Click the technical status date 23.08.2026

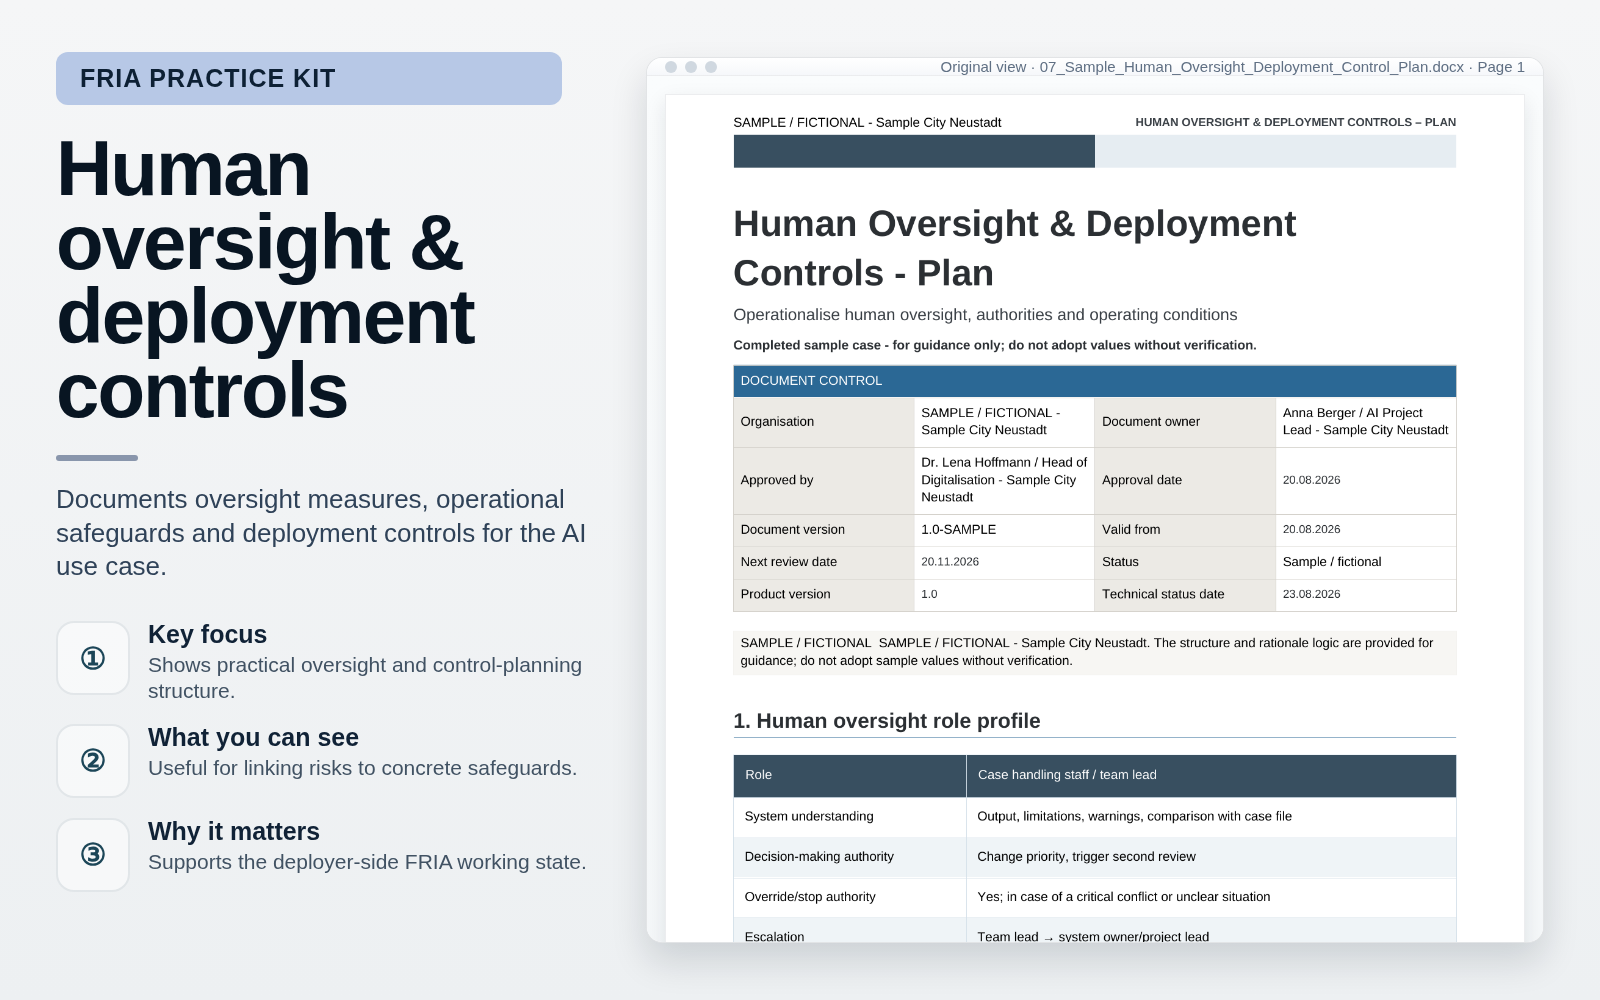pyautogui.click(x=1311, y=594)
